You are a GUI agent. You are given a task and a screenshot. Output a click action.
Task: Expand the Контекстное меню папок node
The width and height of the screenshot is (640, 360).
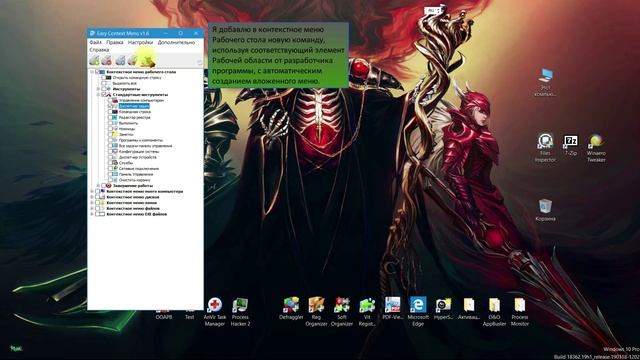pyautogui.click(x=92, y=203)
